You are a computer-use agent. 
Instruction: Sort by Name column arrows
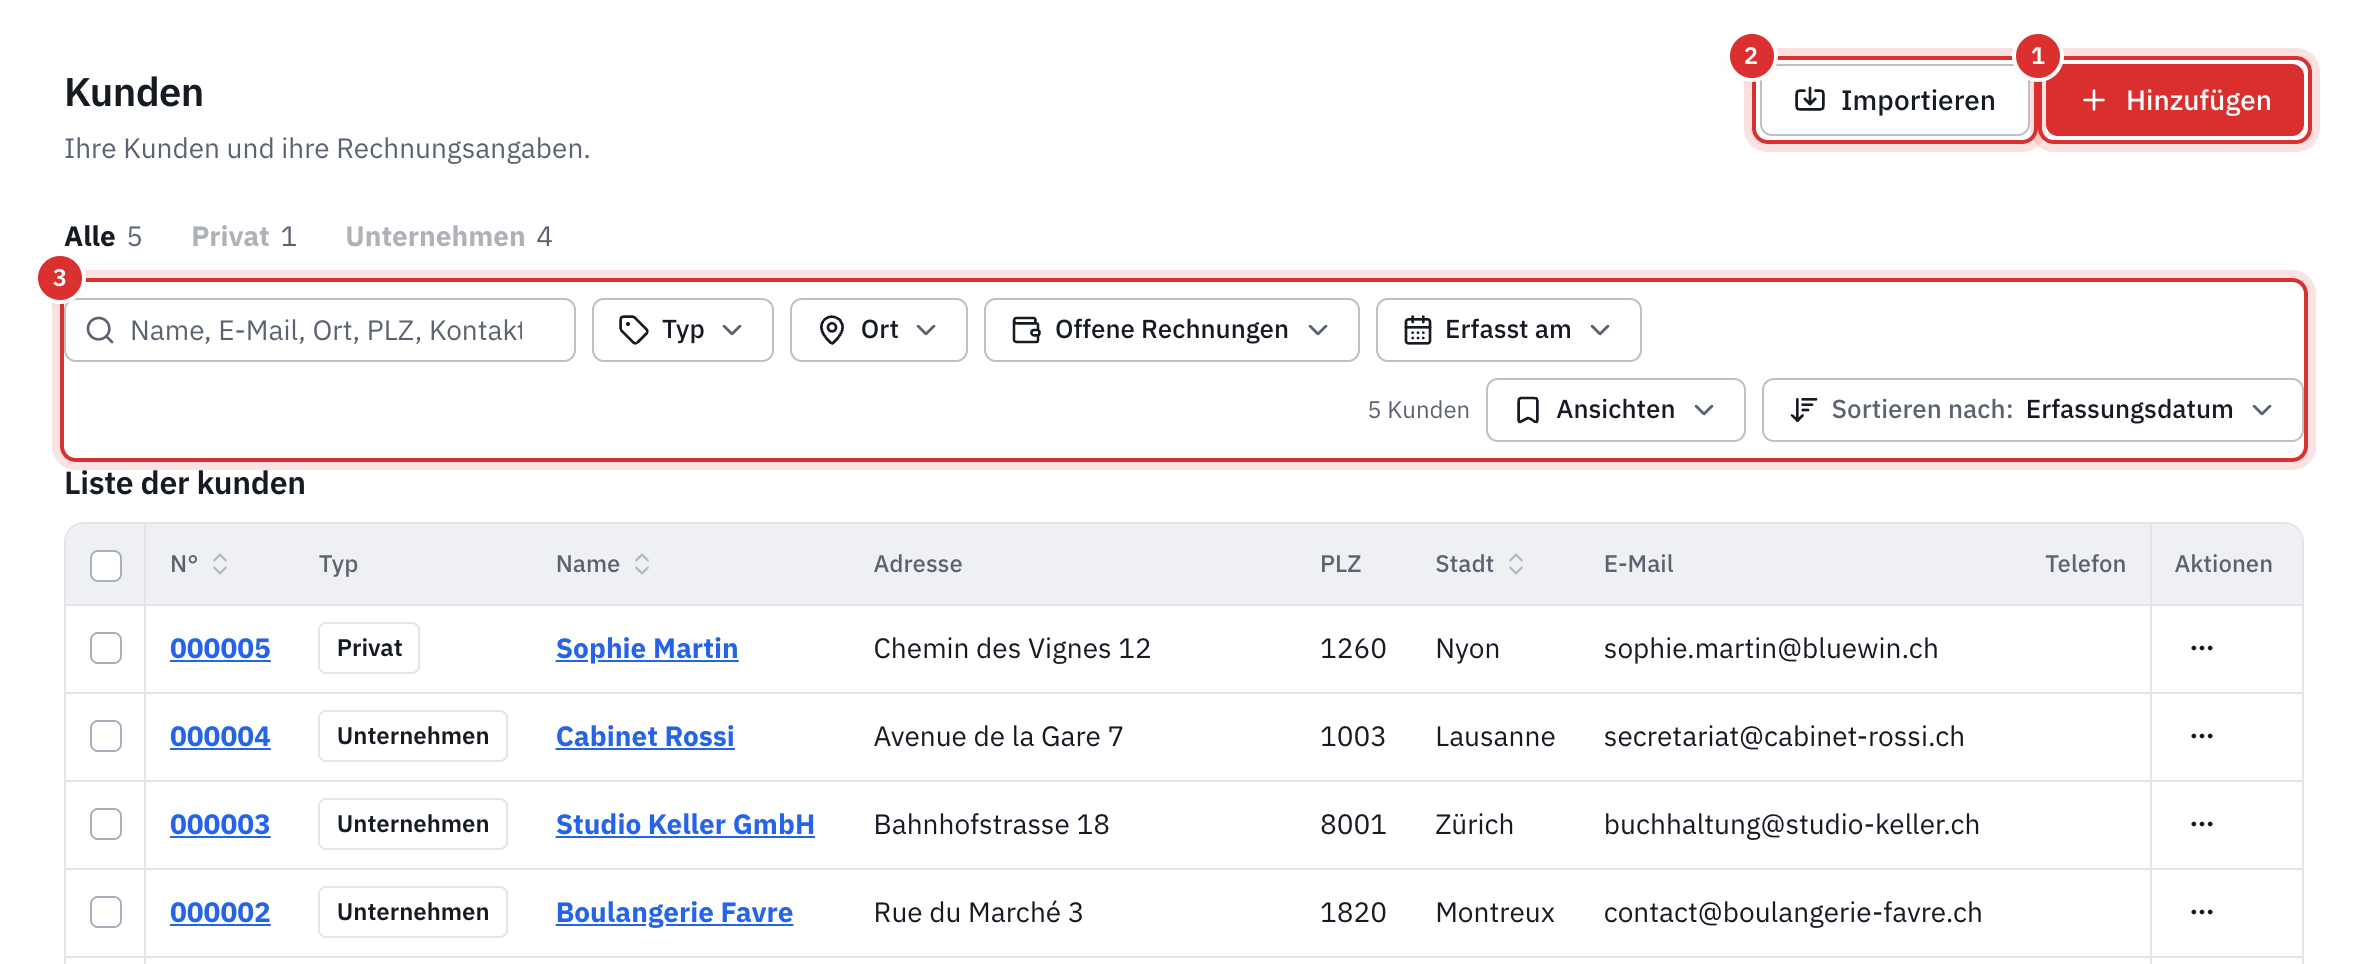point(642,564)
